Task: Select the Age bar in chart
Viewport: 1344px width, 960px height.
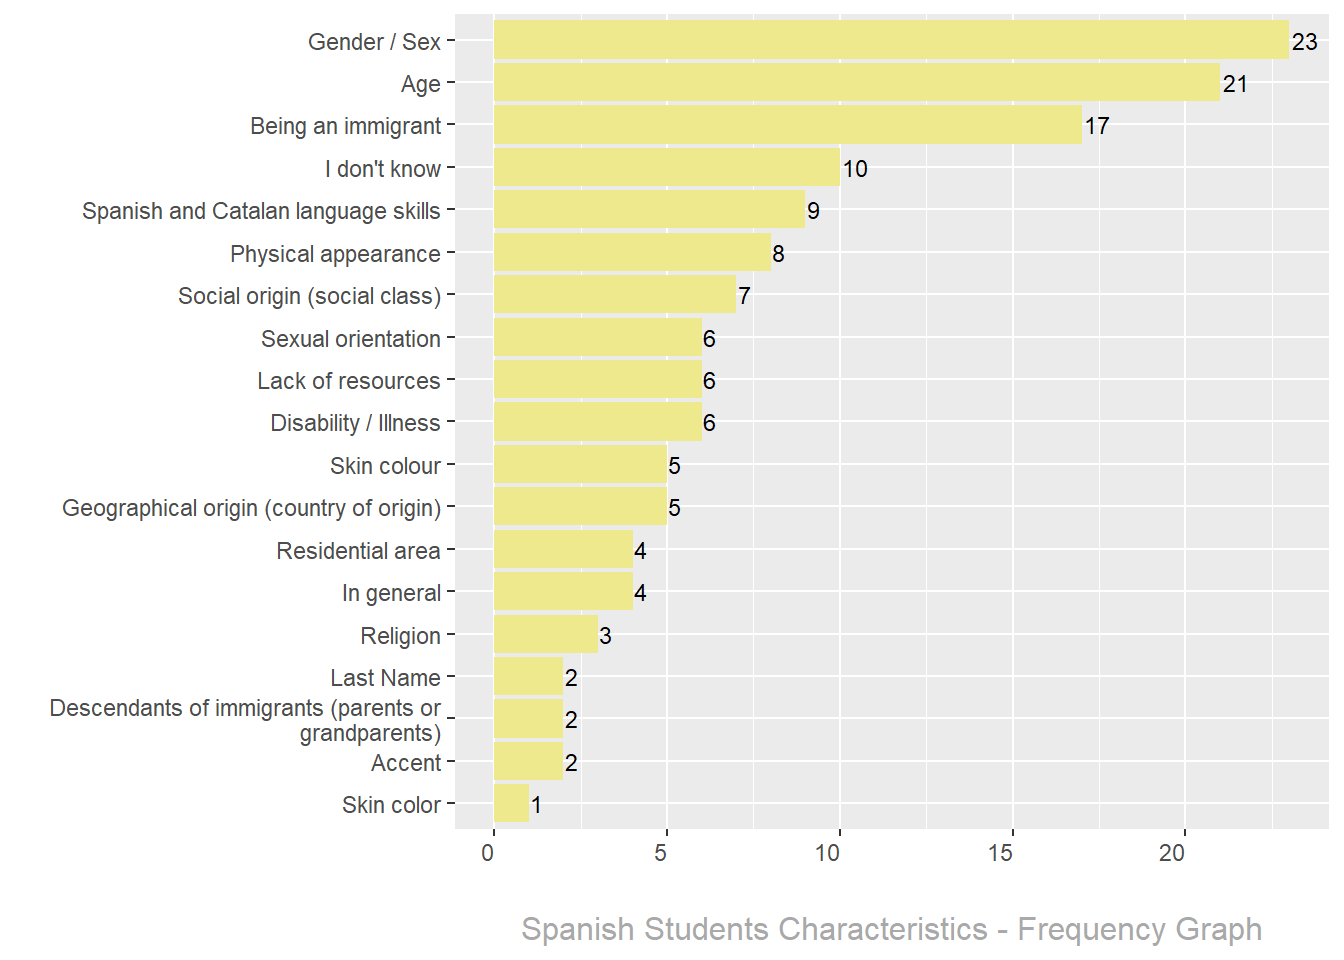Action: [856, 83]
